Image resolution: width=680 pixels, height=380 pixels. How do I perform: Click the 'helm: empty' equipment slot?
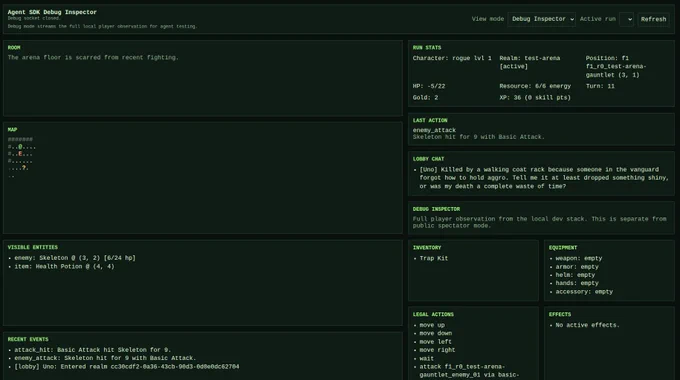(x=575, y=275)
